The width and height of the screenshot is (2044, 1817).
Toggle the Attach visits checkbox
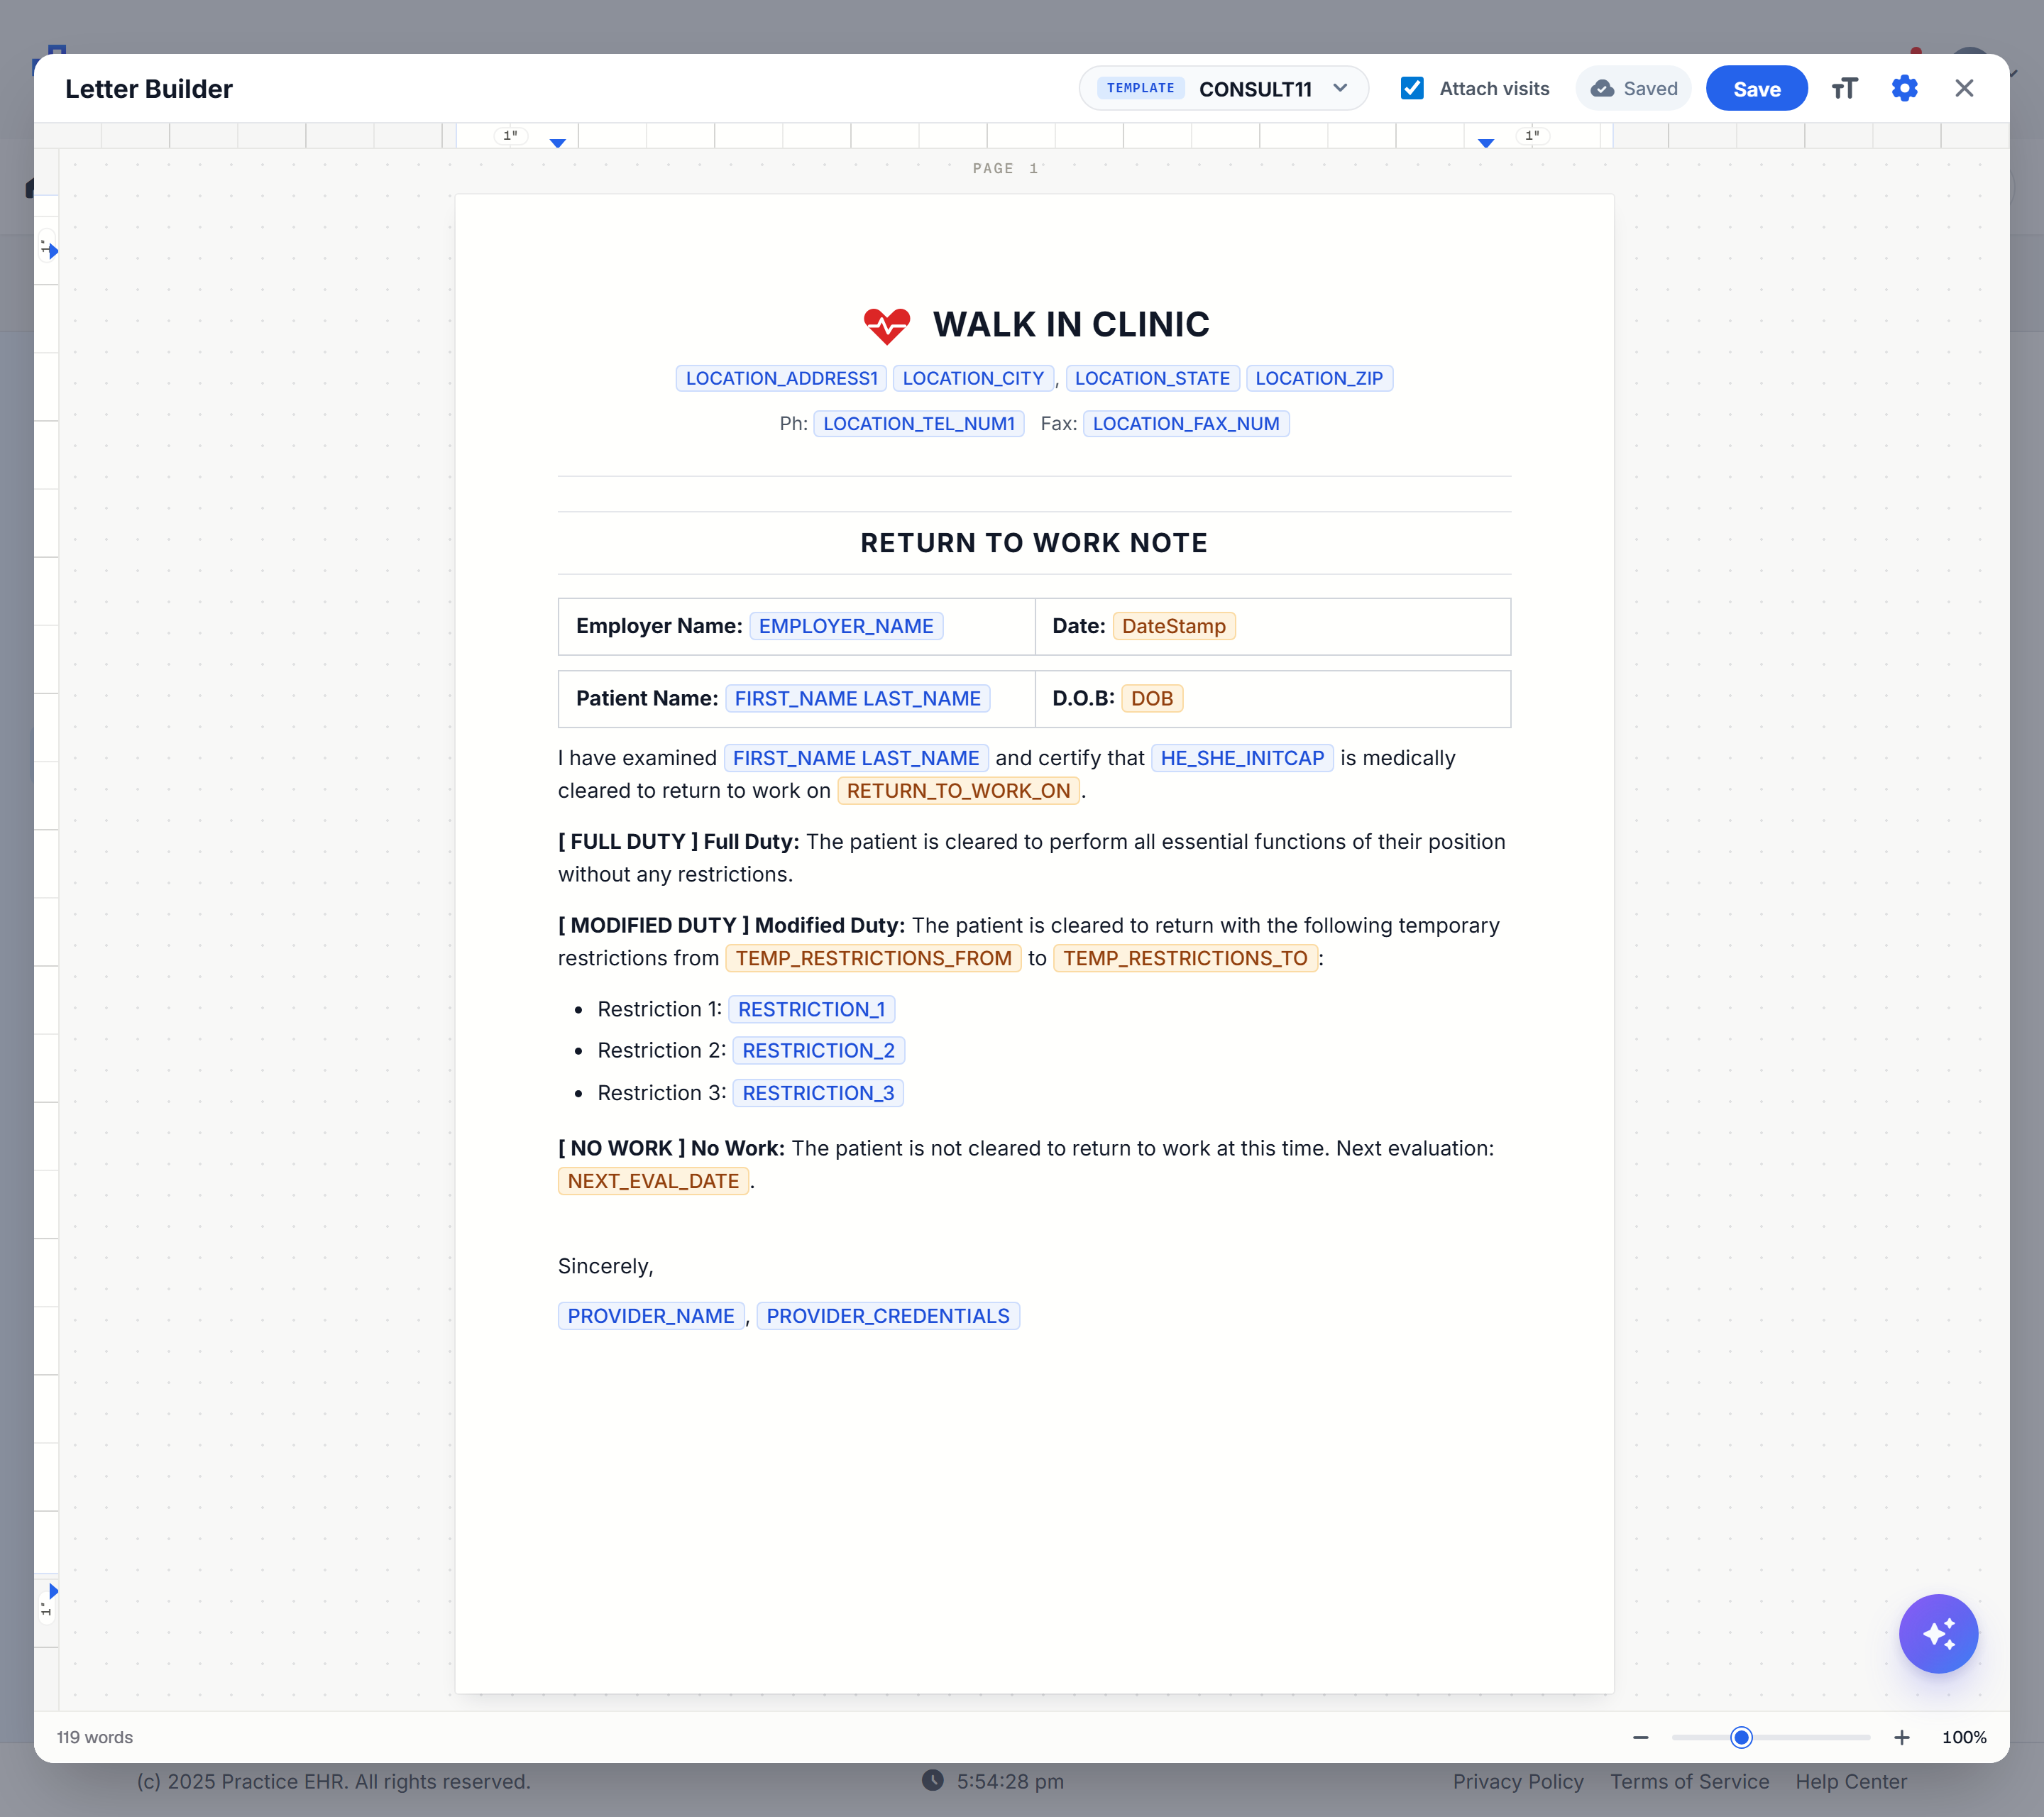click(x=1412, y=89)
